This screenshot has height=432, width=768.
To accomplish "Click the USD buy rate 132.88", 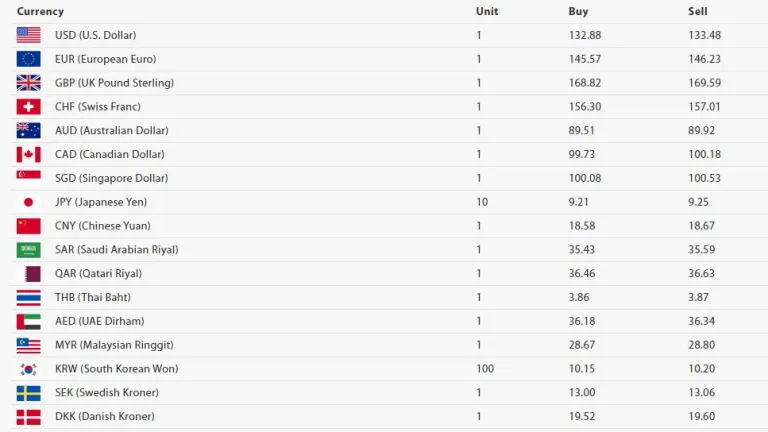I will (x=585, y=35).
